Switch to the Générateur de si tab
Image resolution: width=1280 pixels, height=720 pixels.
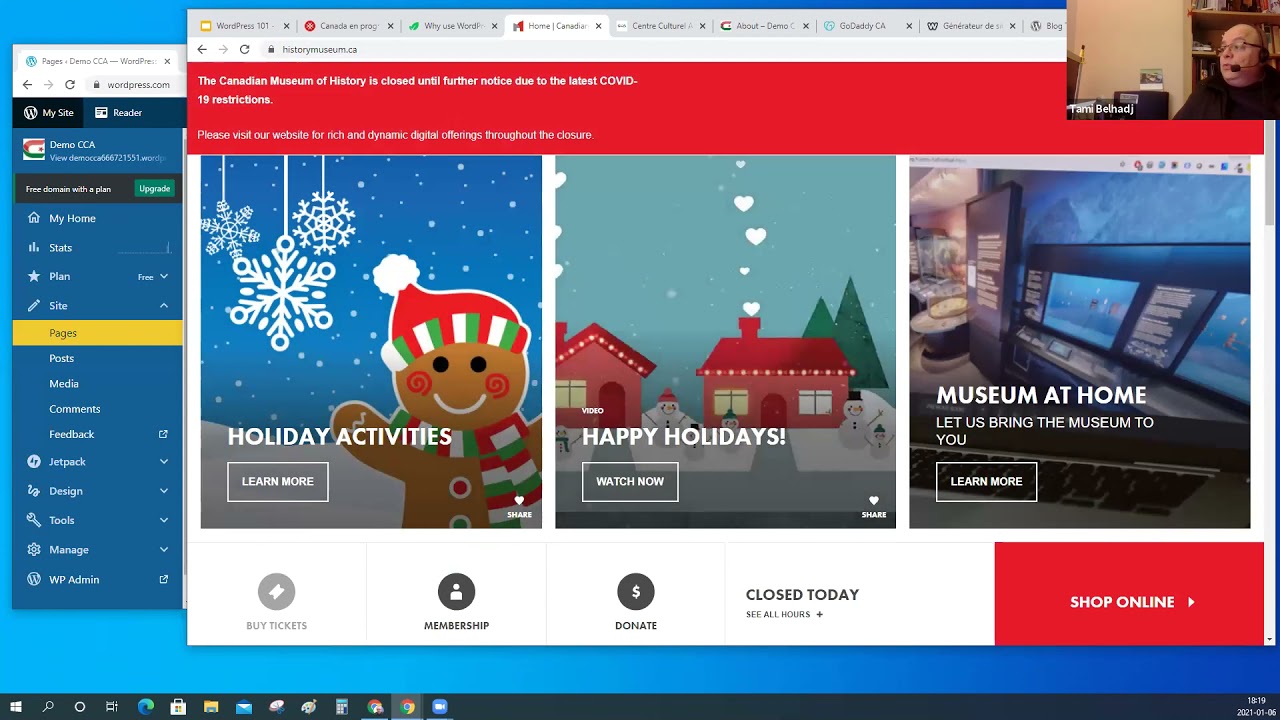tap(972, 26)
